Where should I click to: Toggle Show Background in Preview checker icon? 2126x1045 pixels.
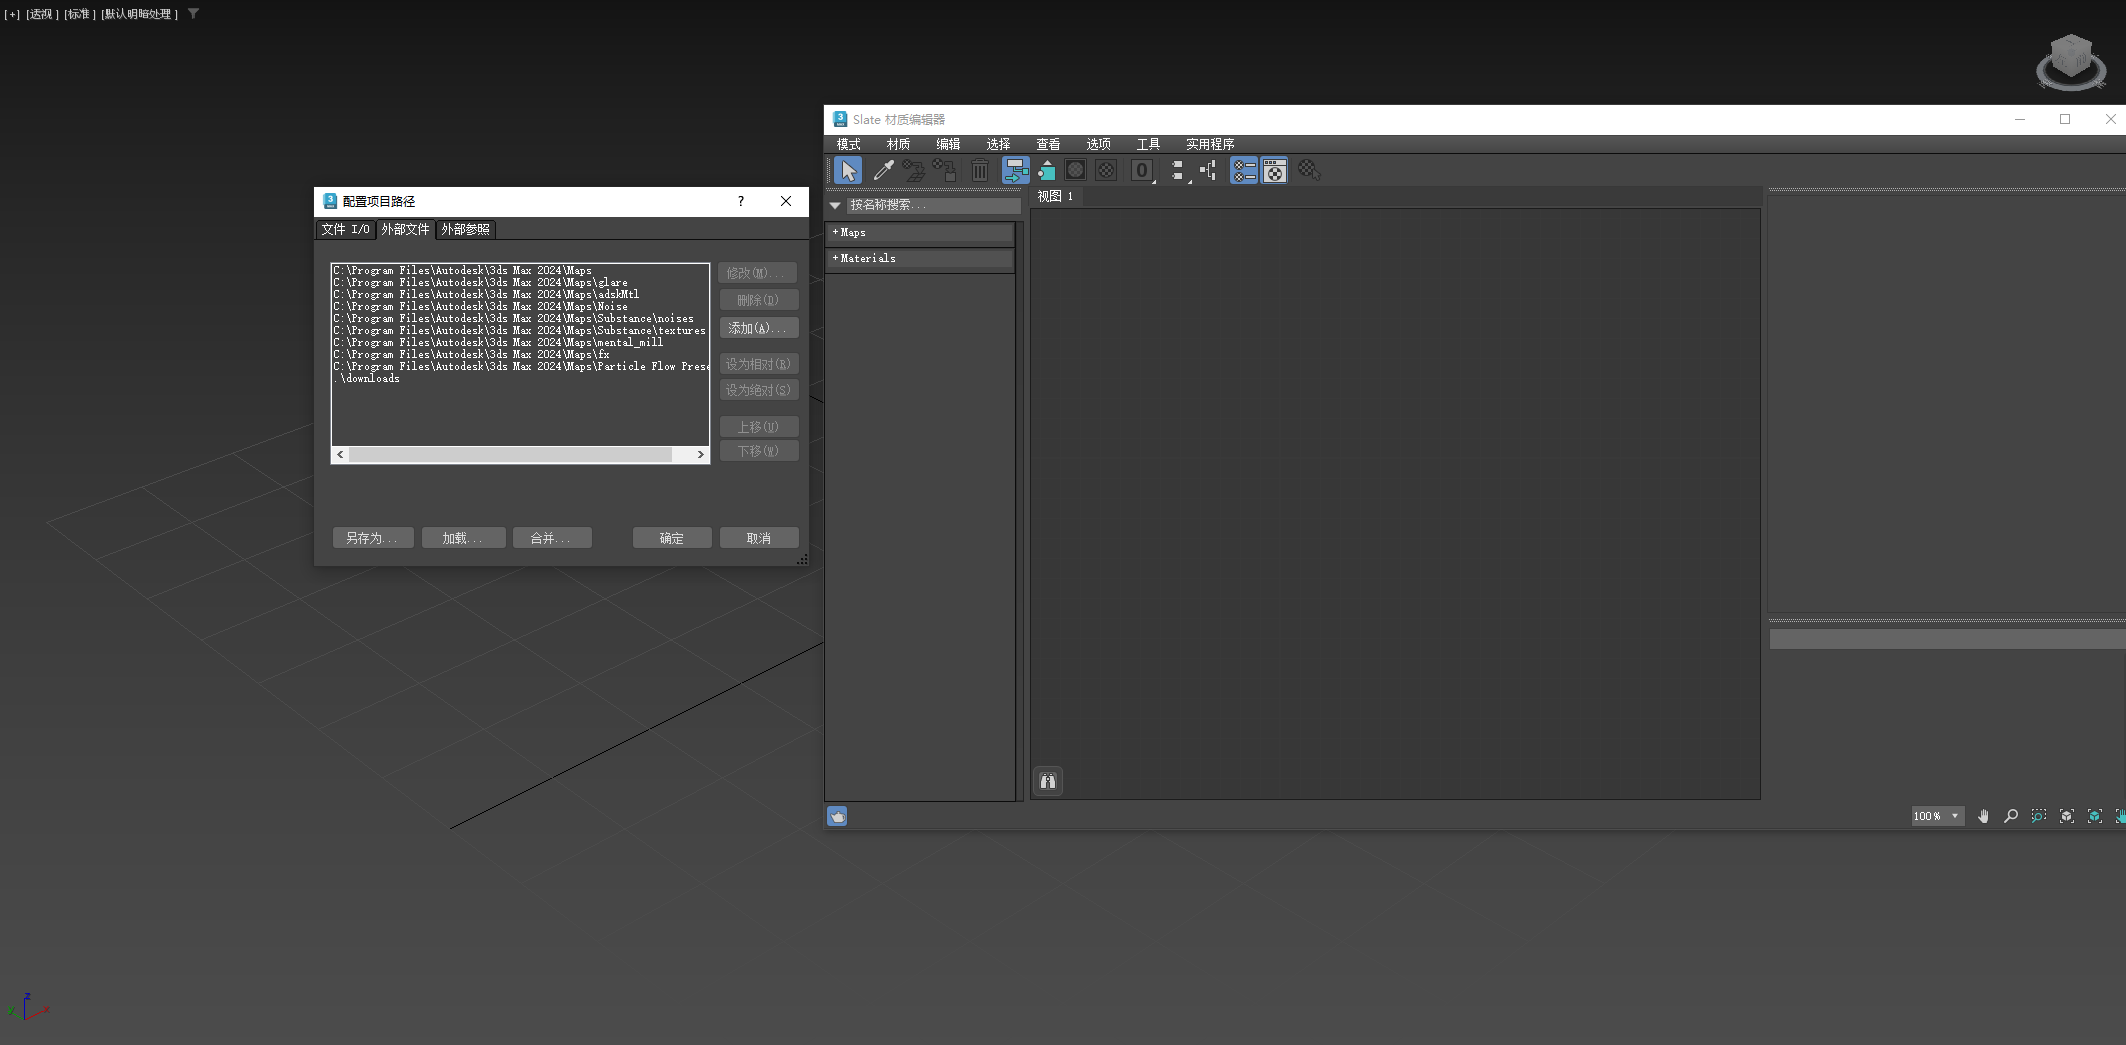point(1106,171)
